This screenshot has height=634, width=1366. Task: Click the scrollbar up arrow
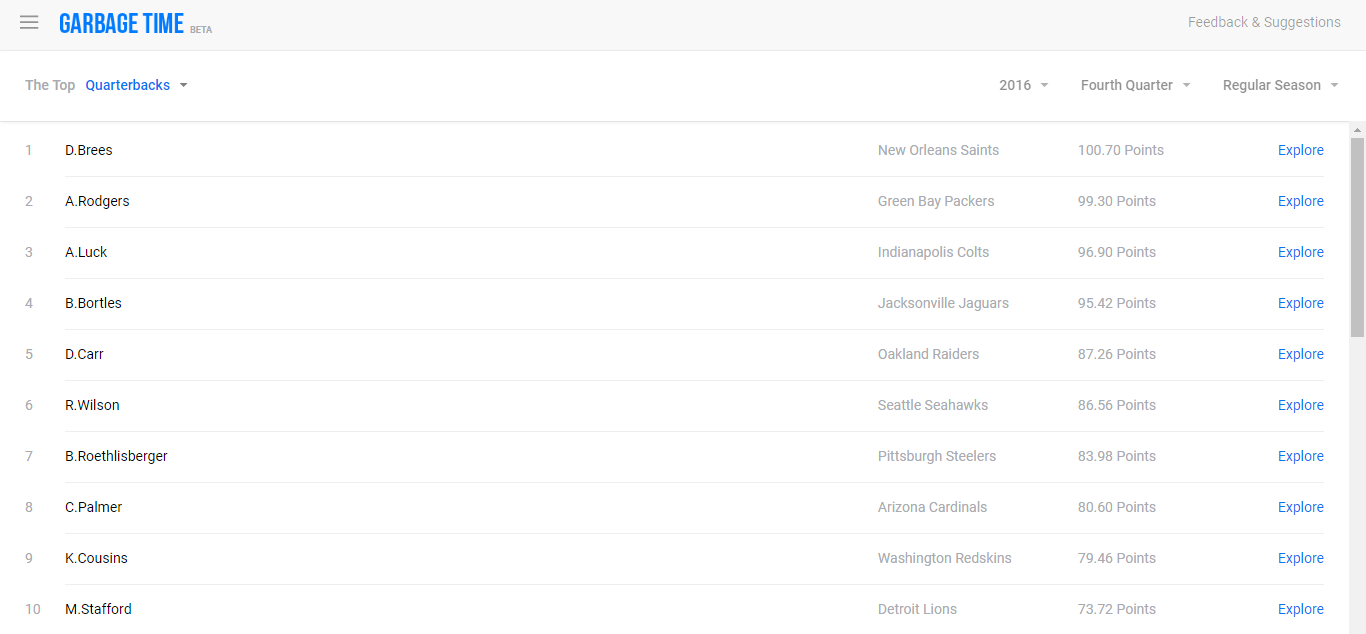click(1357, 130)
